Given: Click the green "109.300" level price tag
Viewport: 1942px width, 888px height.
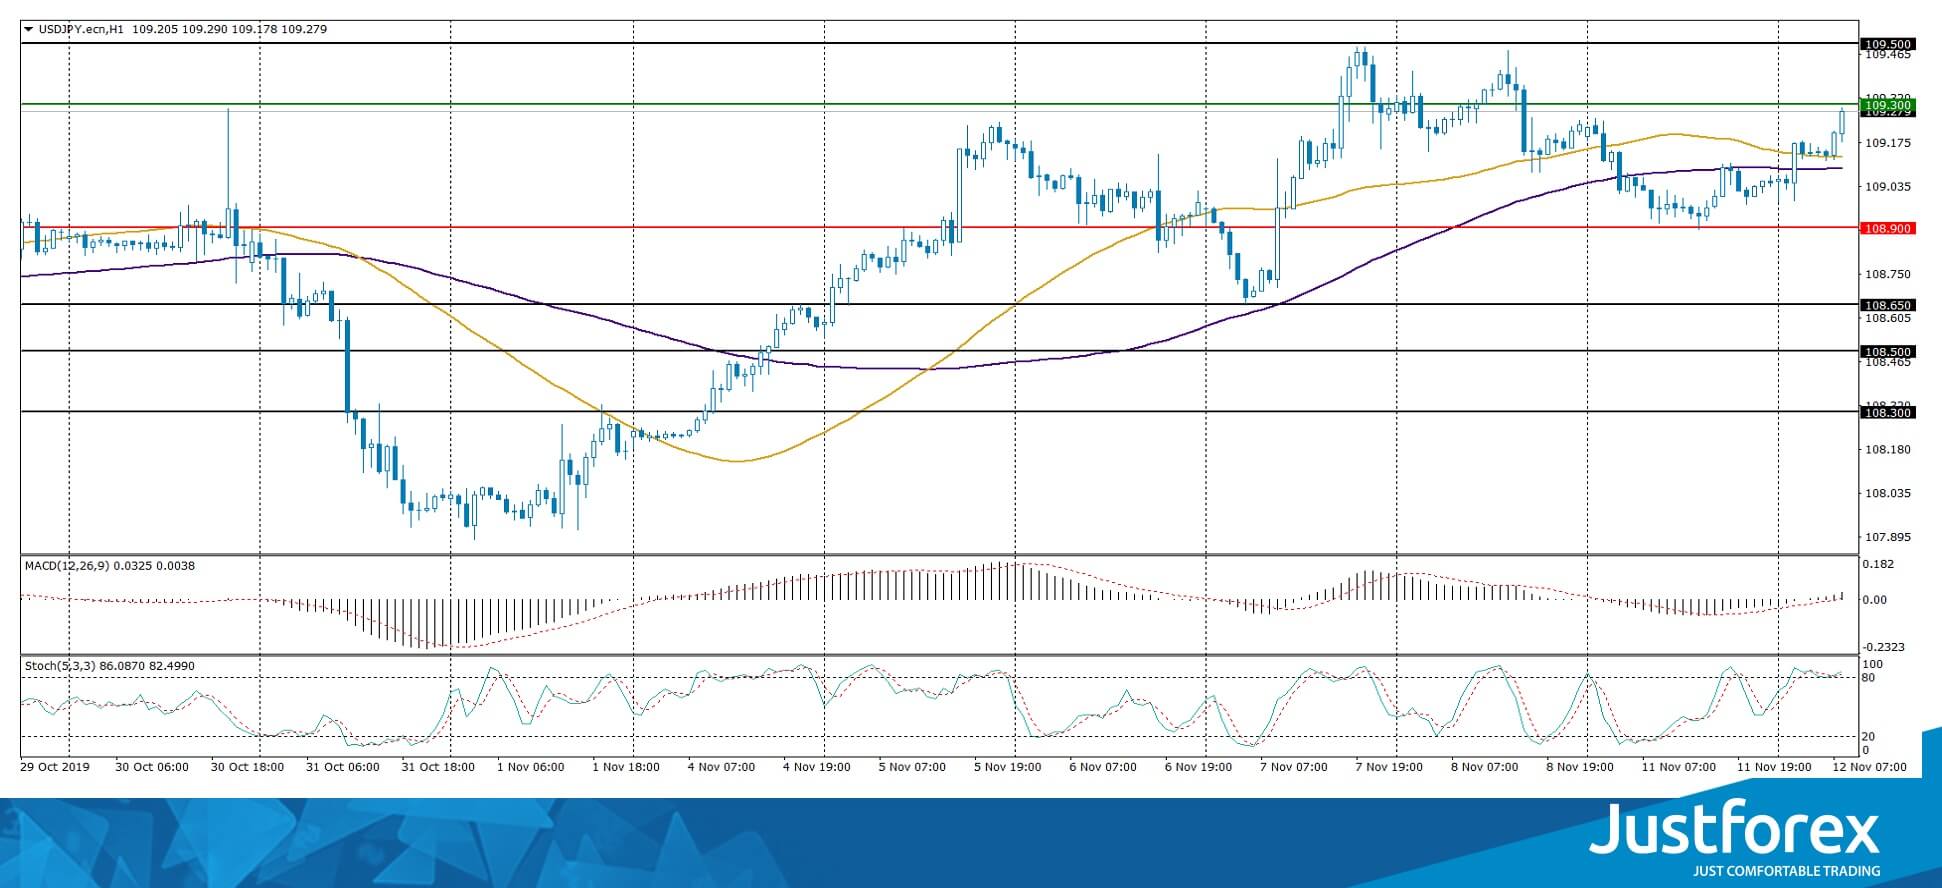Looking at the screenshot, I should (1886, 105).
